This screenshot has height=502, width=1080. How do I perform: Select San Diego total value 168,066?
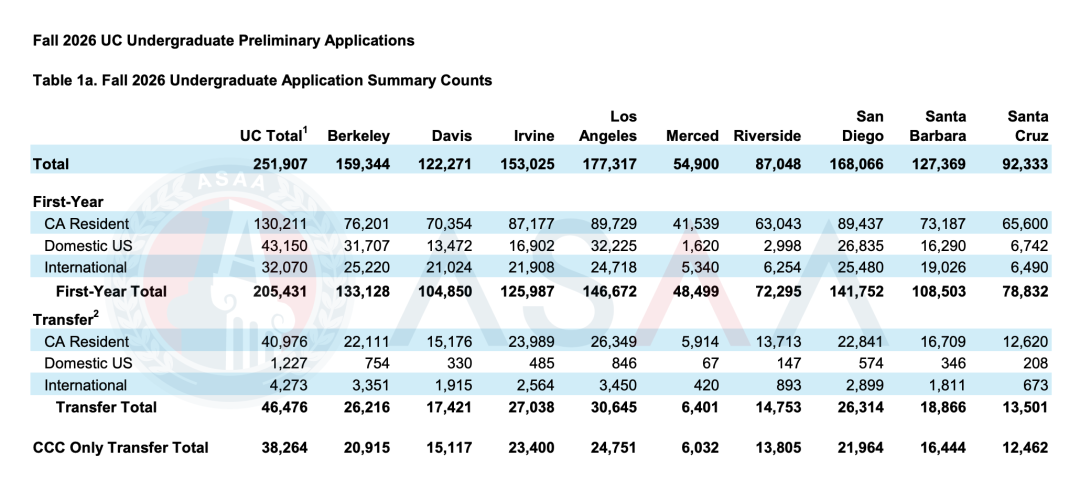pos(855,164)
